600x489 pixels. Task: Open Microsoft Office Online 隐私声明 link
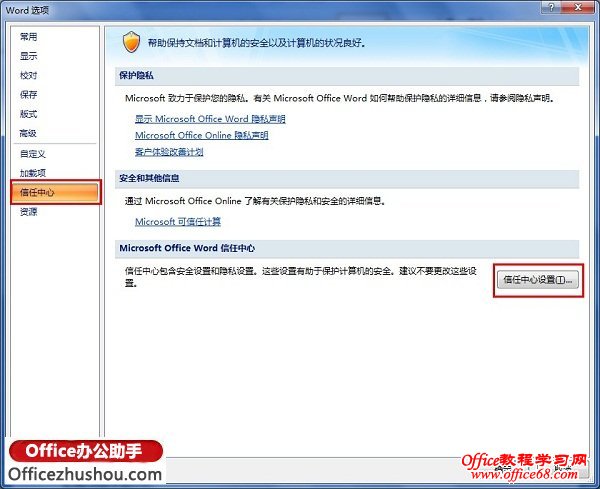[x=202, y=135]
